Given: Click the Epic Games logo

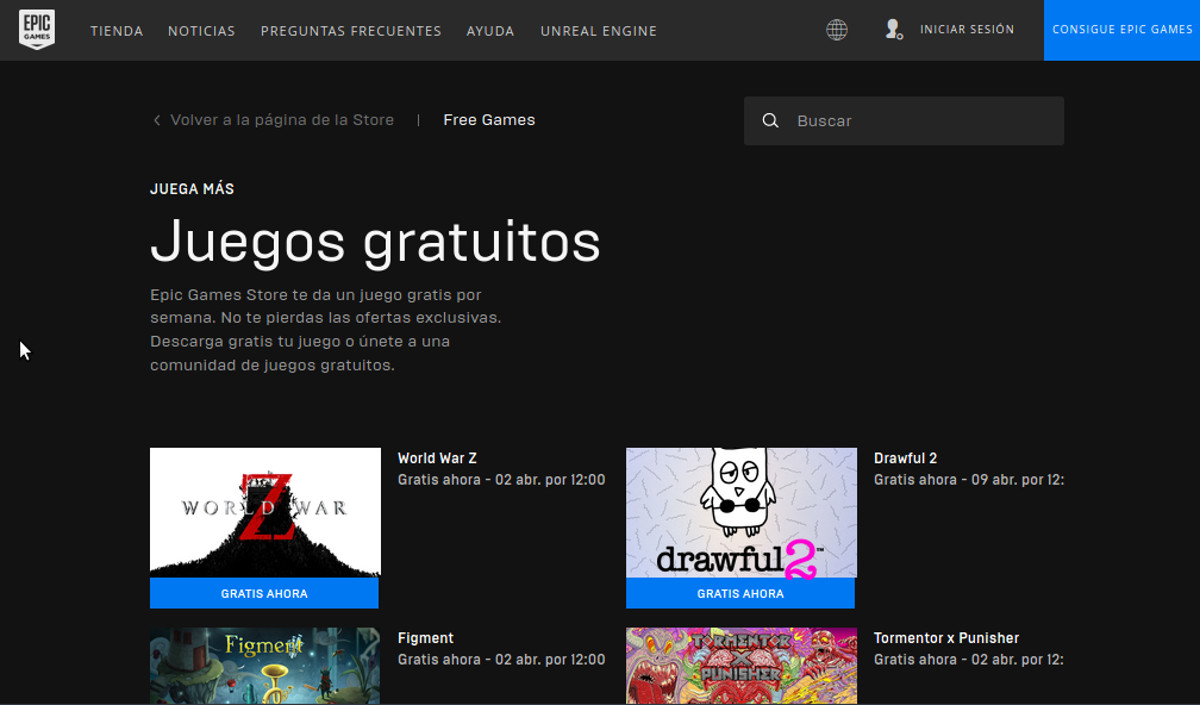Looking at the screenshot, I should pos(37,30).
